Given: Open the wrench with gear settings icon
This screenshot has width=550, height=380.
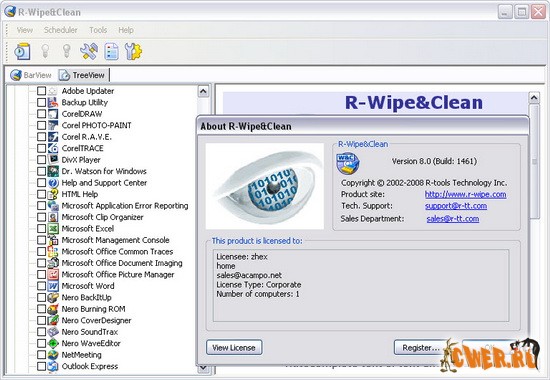Looking at the screenshot, I should click(133, 51).
